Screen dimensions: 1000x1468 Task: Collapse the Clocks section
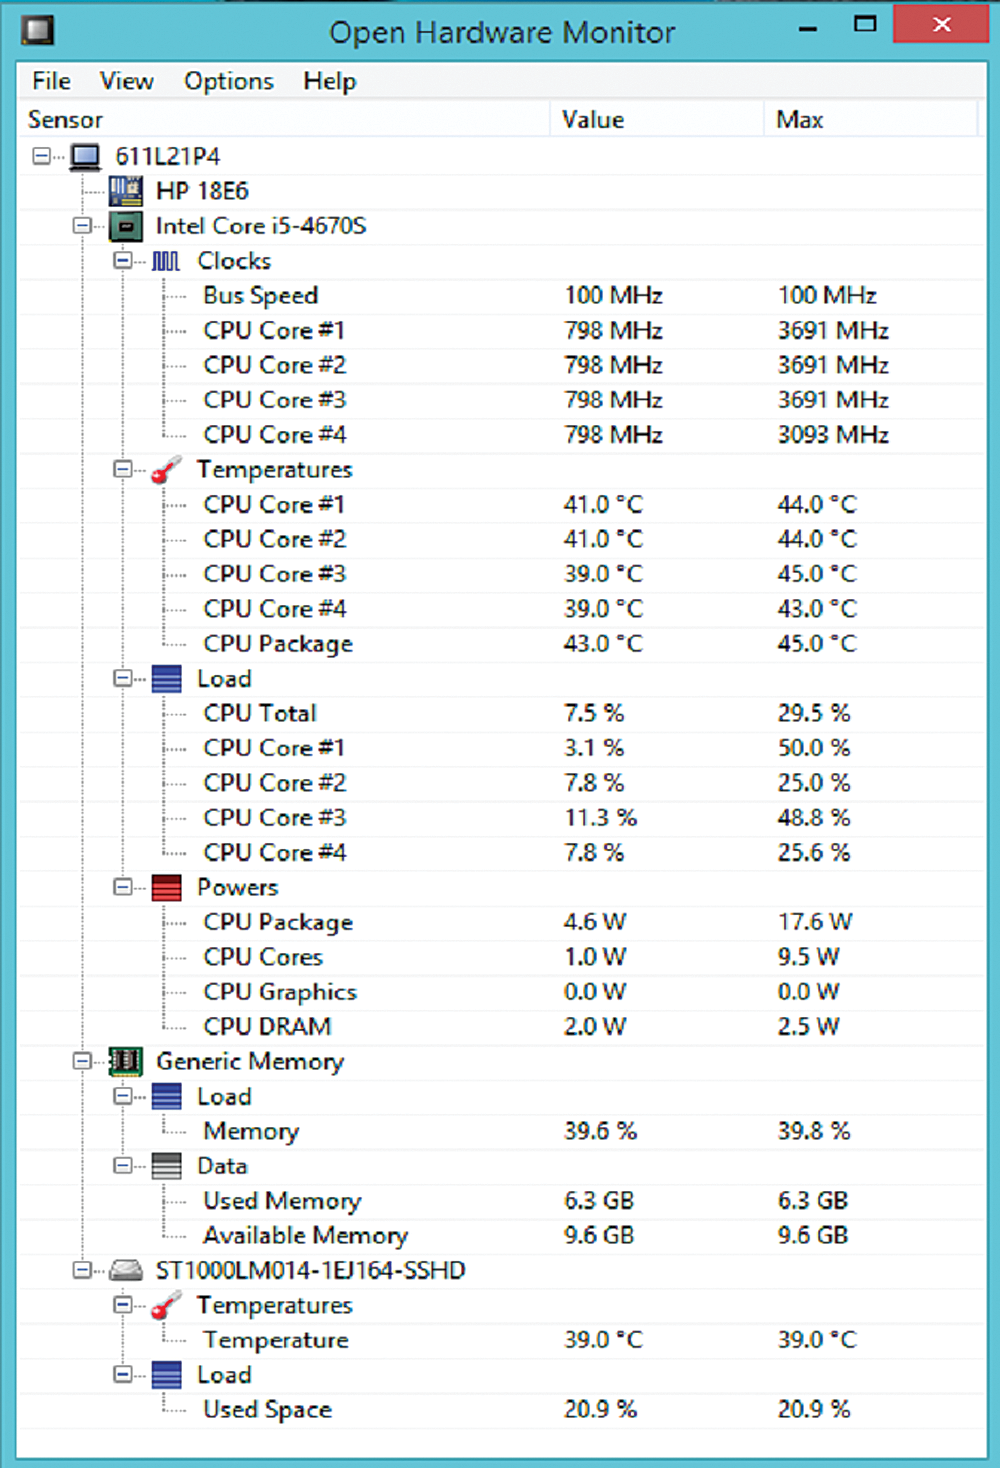(122, 261)
